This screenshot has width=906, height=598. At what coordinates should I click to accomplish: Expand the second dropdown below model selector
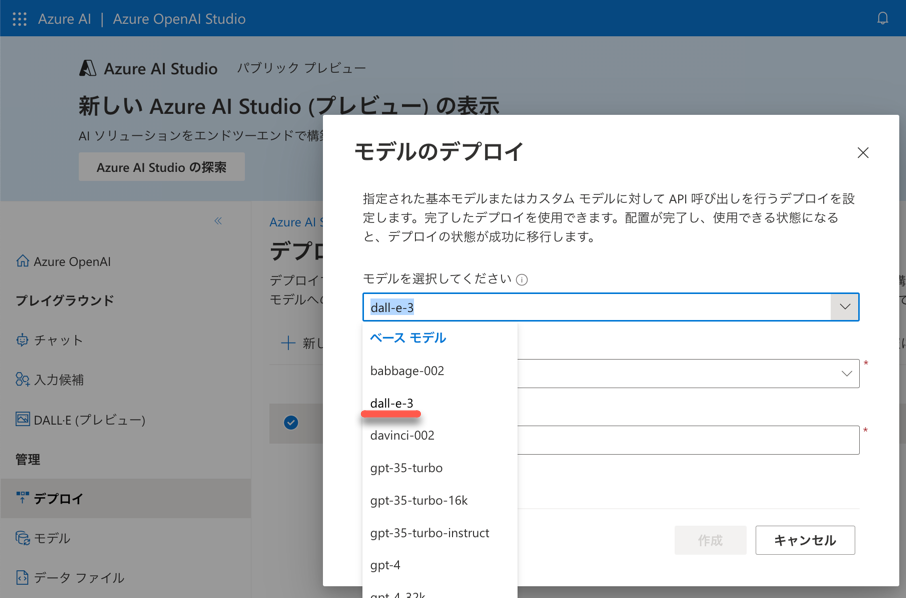click(x=846, y=373)
